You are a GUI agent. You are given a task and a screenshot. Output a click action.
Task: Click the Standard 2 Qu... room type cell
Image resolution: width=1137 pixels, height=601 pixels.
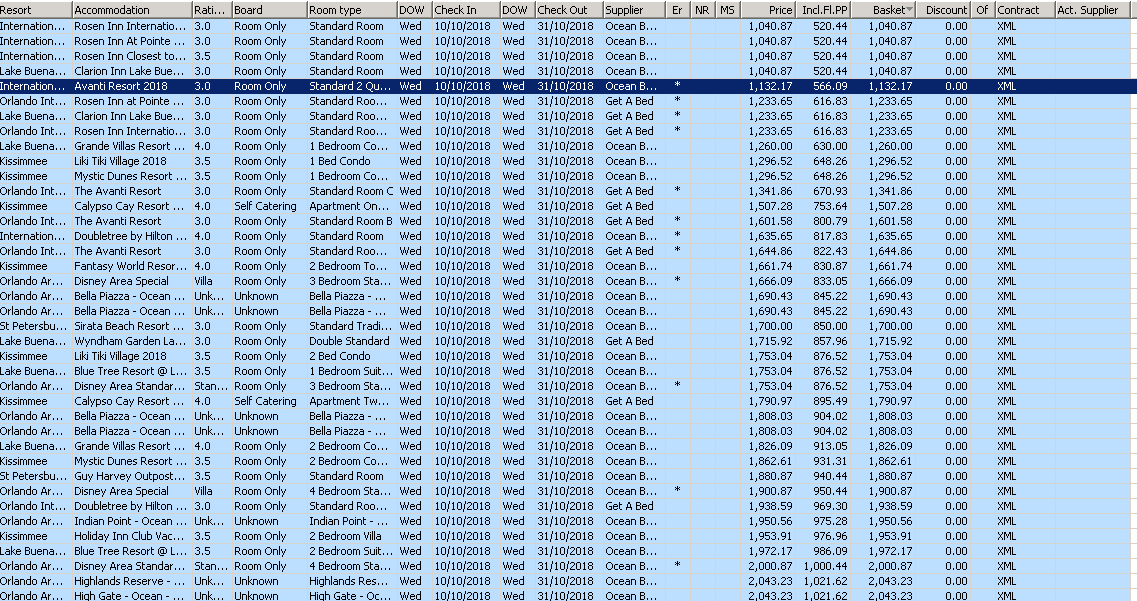point(350,86)
